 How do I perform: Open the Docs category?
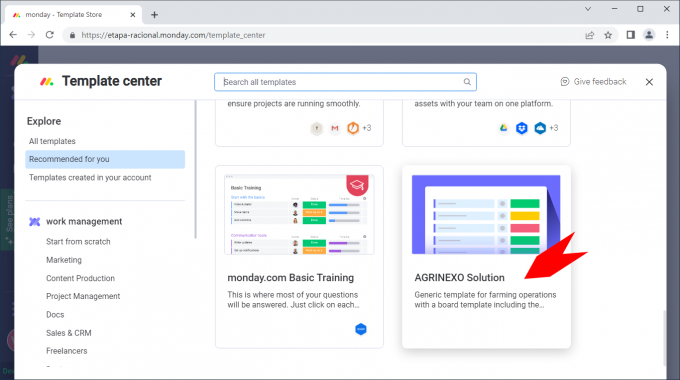tap(55, 314)
